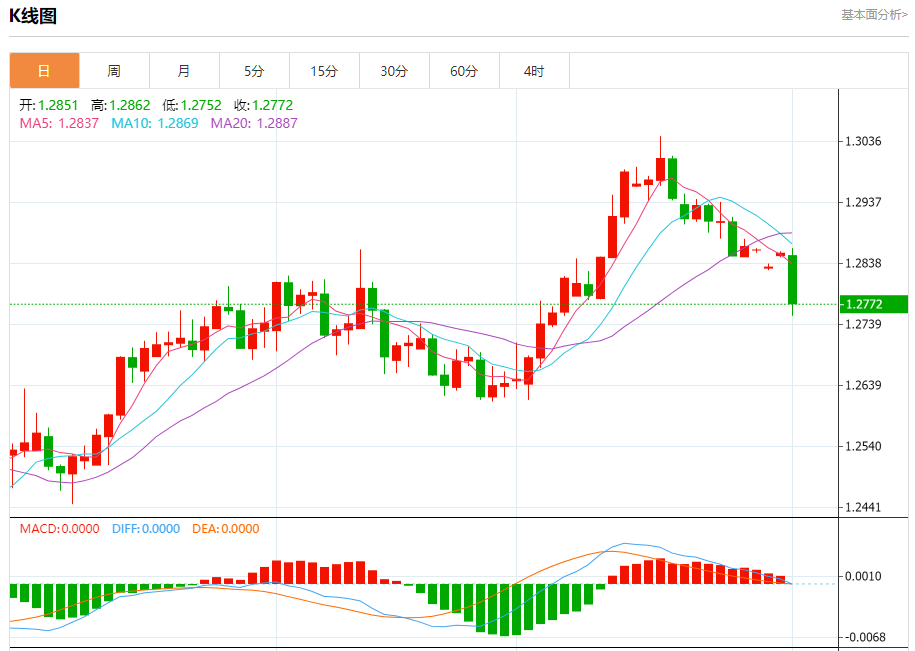The image size is (915, 651).
Task: Open the 基本面分析 link
Action: 874,15
